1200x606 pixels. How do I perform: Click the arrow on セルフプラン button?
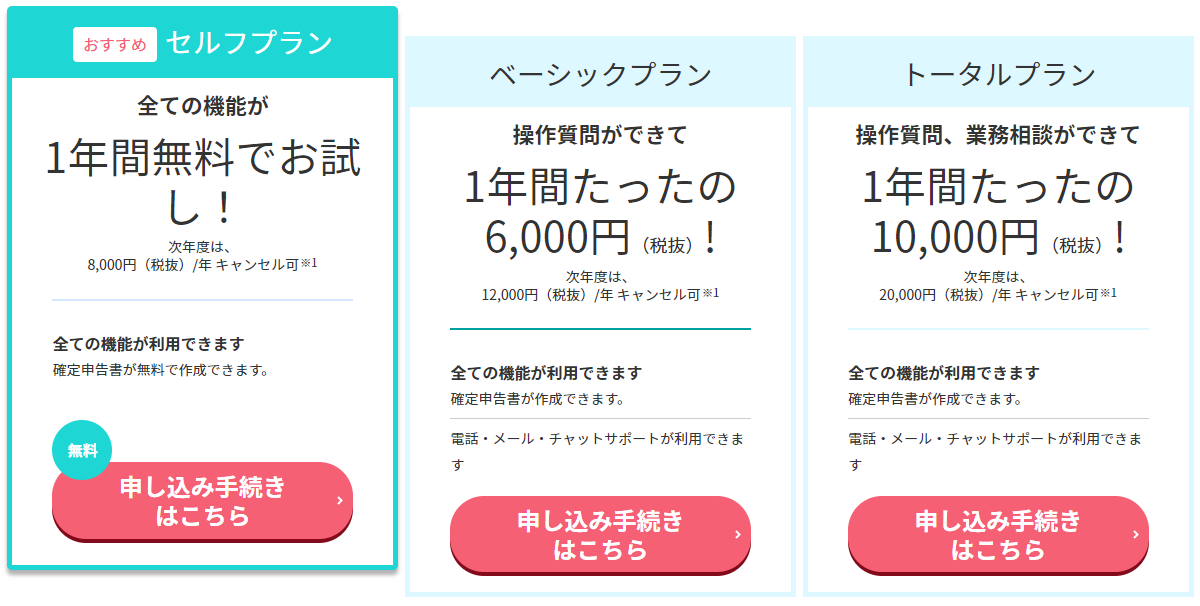coord(340,501)
